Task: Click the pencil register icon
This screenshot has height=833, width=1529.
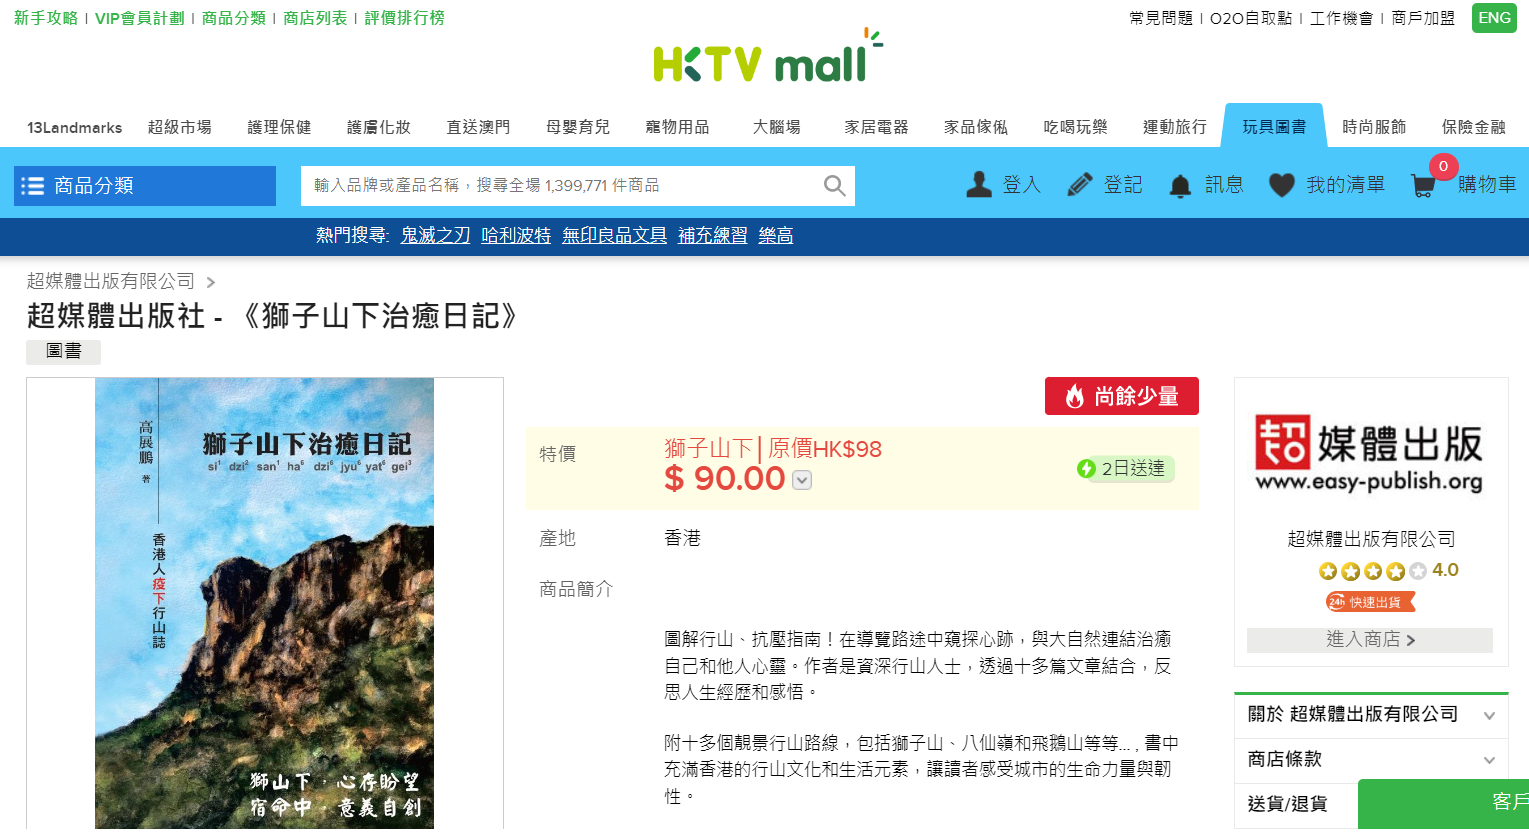Action: click(1079, 185)
